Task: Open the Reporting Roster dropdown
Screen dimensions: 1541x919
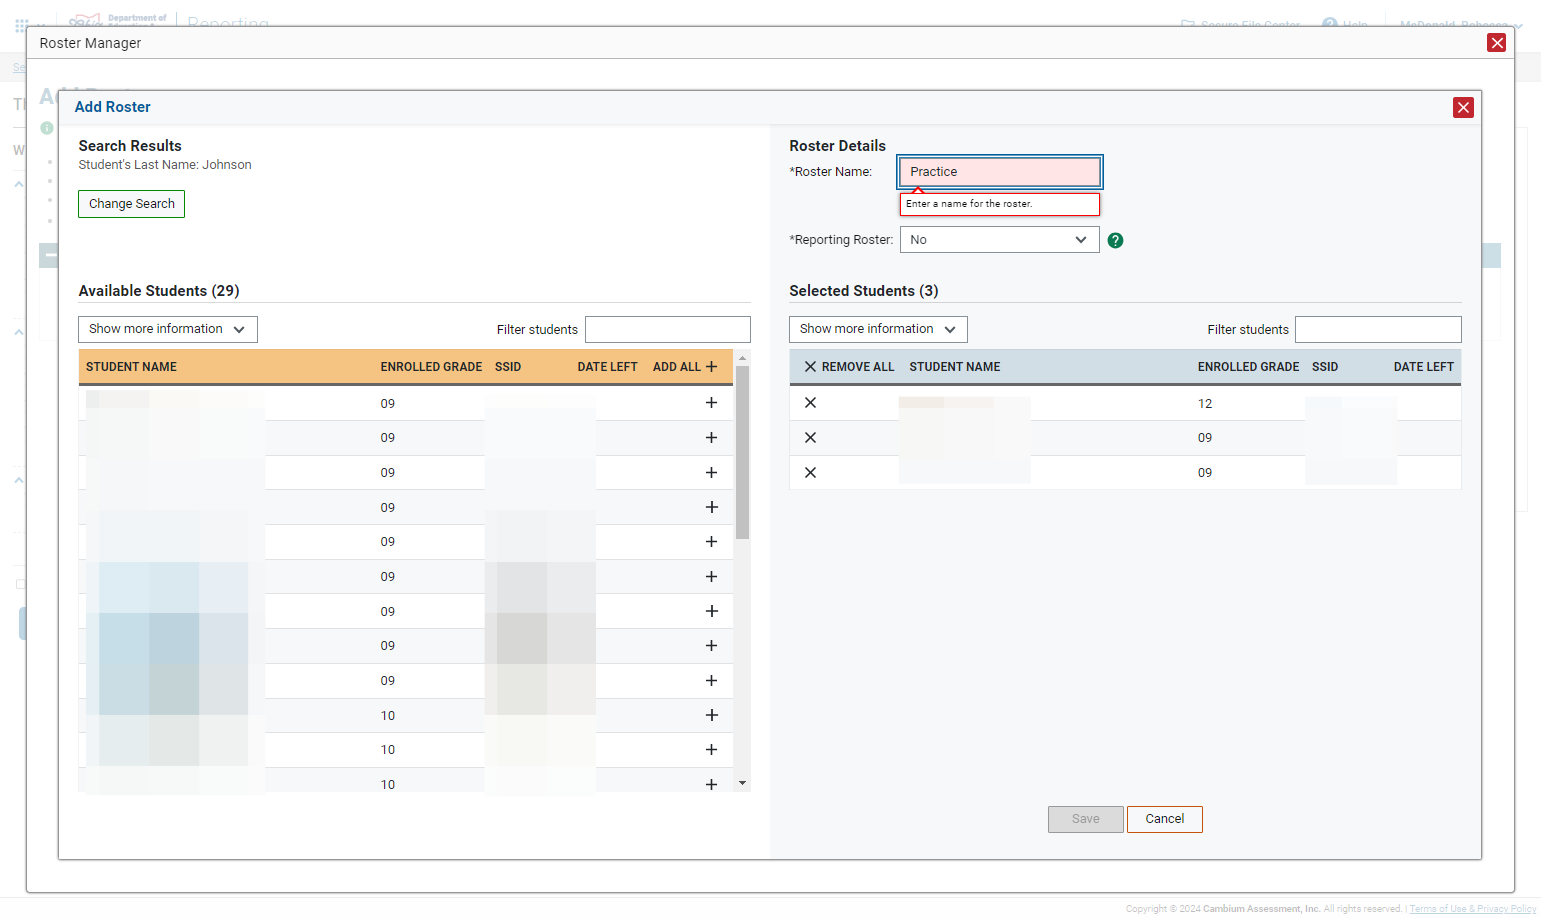Action: pyautogui.click(x=999, y=240)
